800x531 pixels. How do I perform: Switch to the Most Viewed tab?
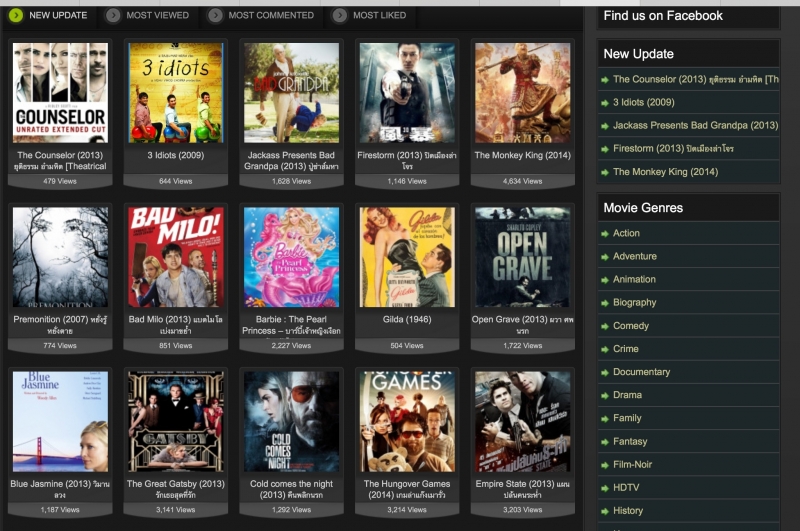coord(148,15)
